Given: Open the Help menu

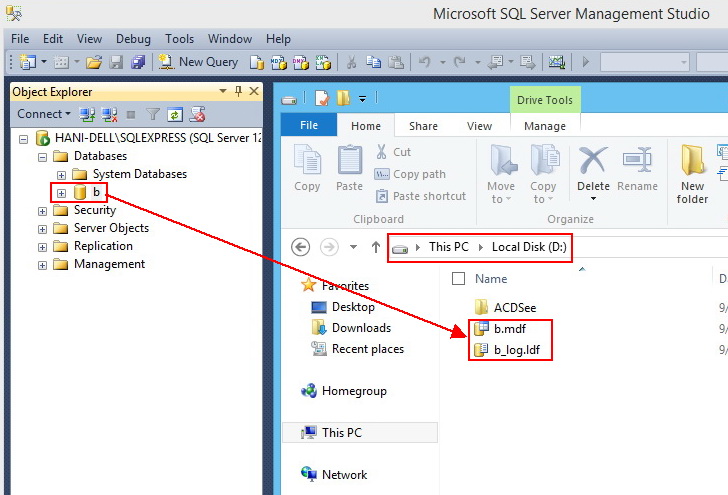Looking at the screenshot, I should click(278, 39).
